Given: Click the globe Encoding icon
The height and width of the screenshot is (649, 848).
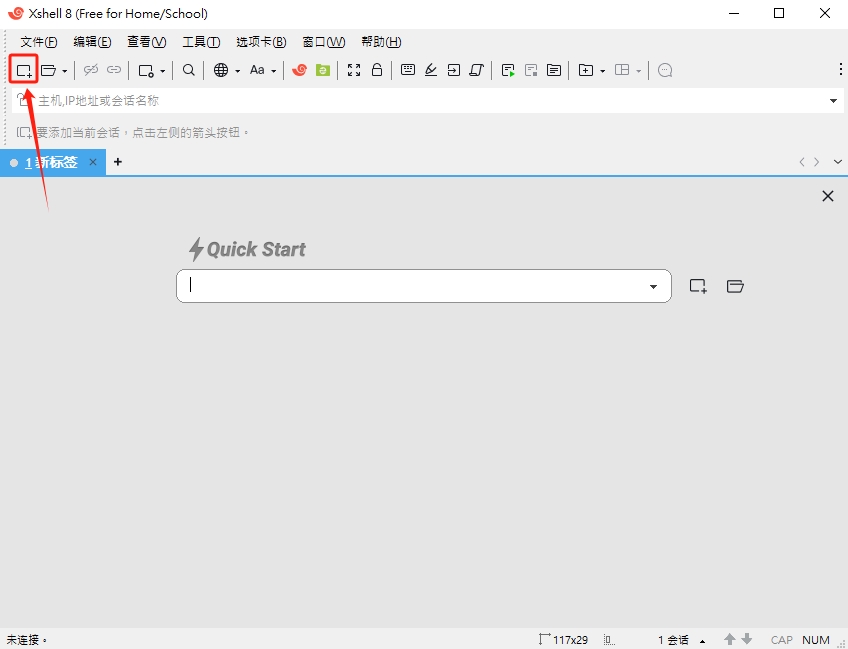Looking at the screenshot, I should click(x=221, y=70).
